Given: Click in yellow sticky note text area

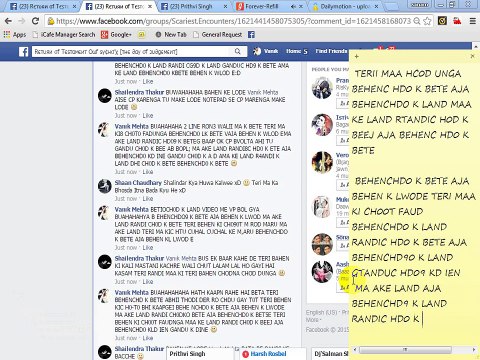Looking at the screenshot, I should tap(414, 203).
